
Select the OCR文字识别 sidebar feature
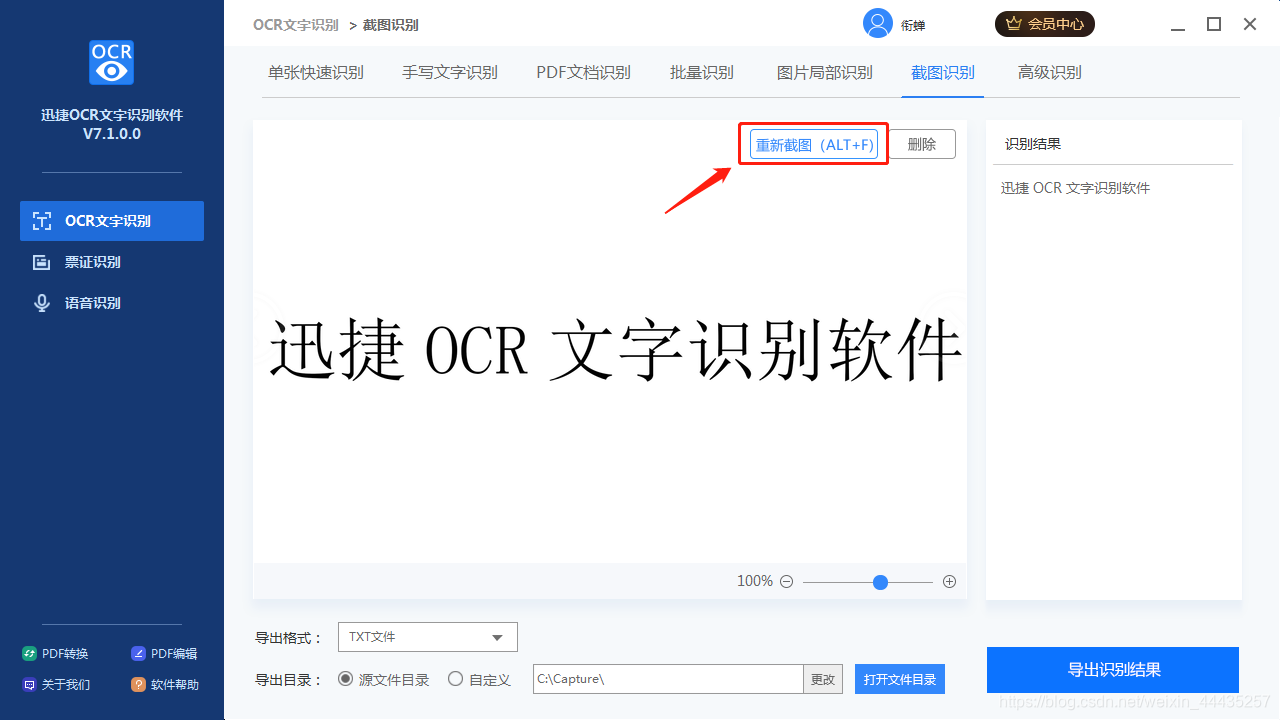click(x=111, y=220)
